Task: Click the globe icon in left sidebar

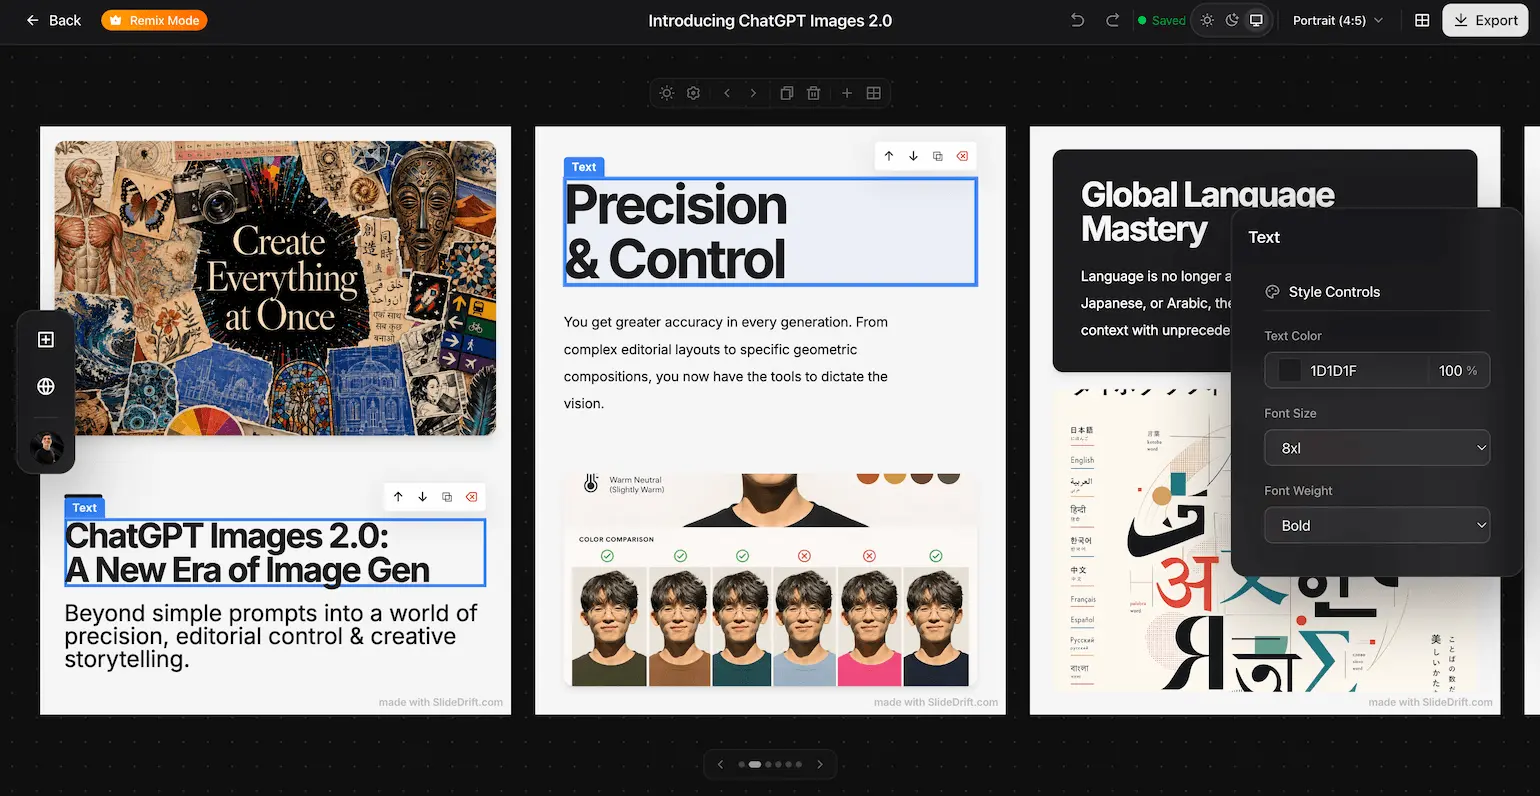Action: click(46, 386)
